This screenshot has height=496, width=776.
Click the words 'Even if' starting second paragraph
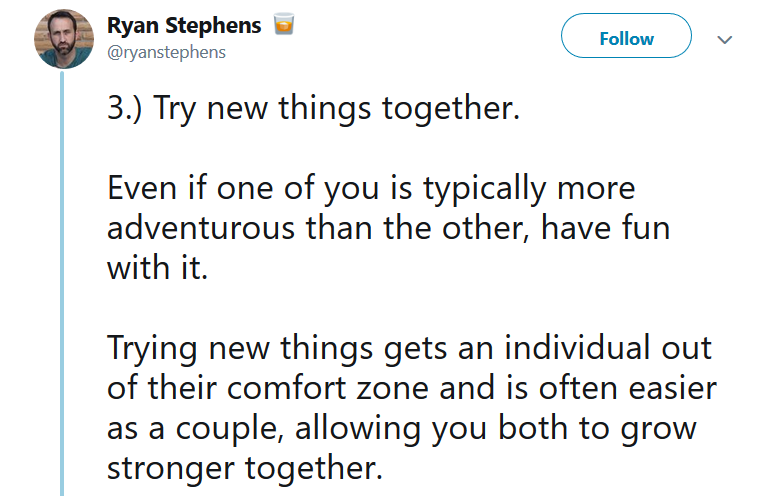[156, 188]
